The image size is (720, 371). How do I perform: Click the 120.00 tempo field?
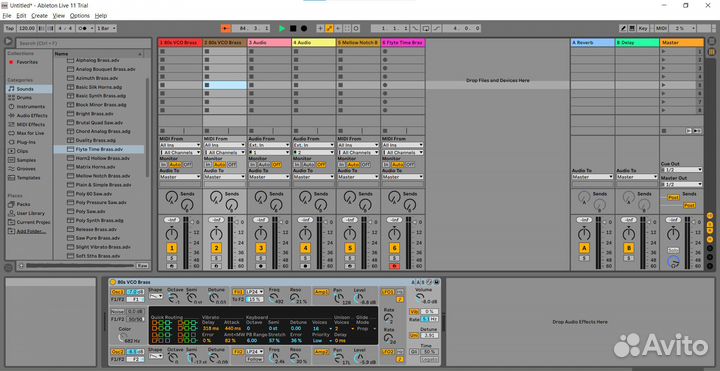[x=27, y=28]
